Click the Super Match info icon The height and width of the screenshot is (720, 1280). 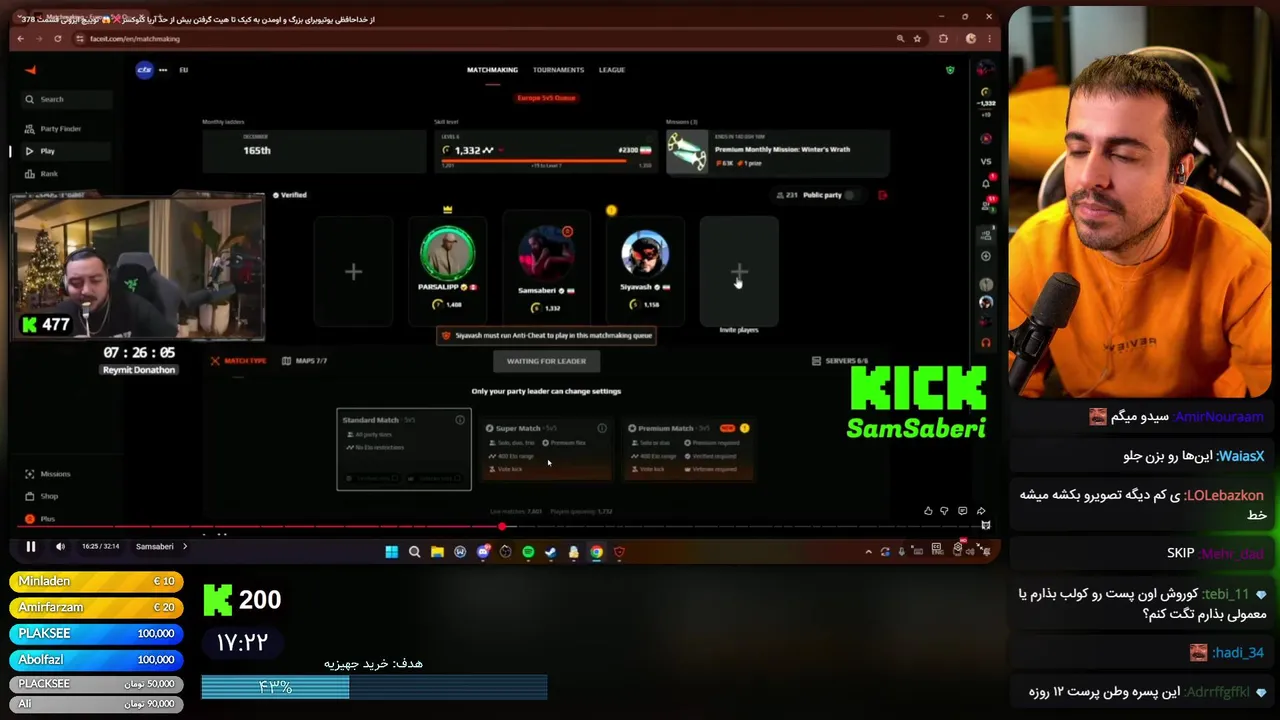pos(602,428)
